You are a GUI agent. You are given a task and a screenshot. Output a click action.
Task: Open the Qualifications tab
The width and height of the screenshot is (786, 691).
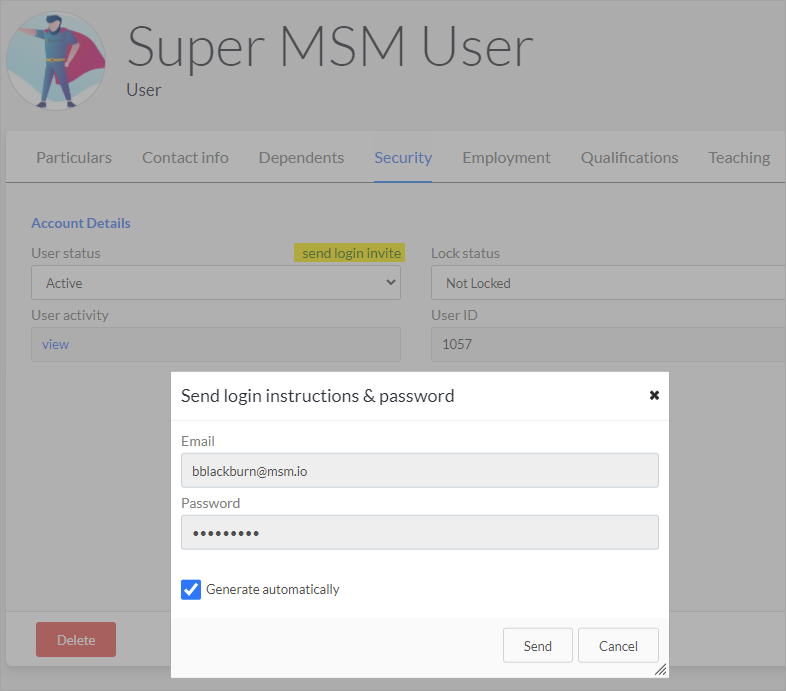[x=629, y=157]
